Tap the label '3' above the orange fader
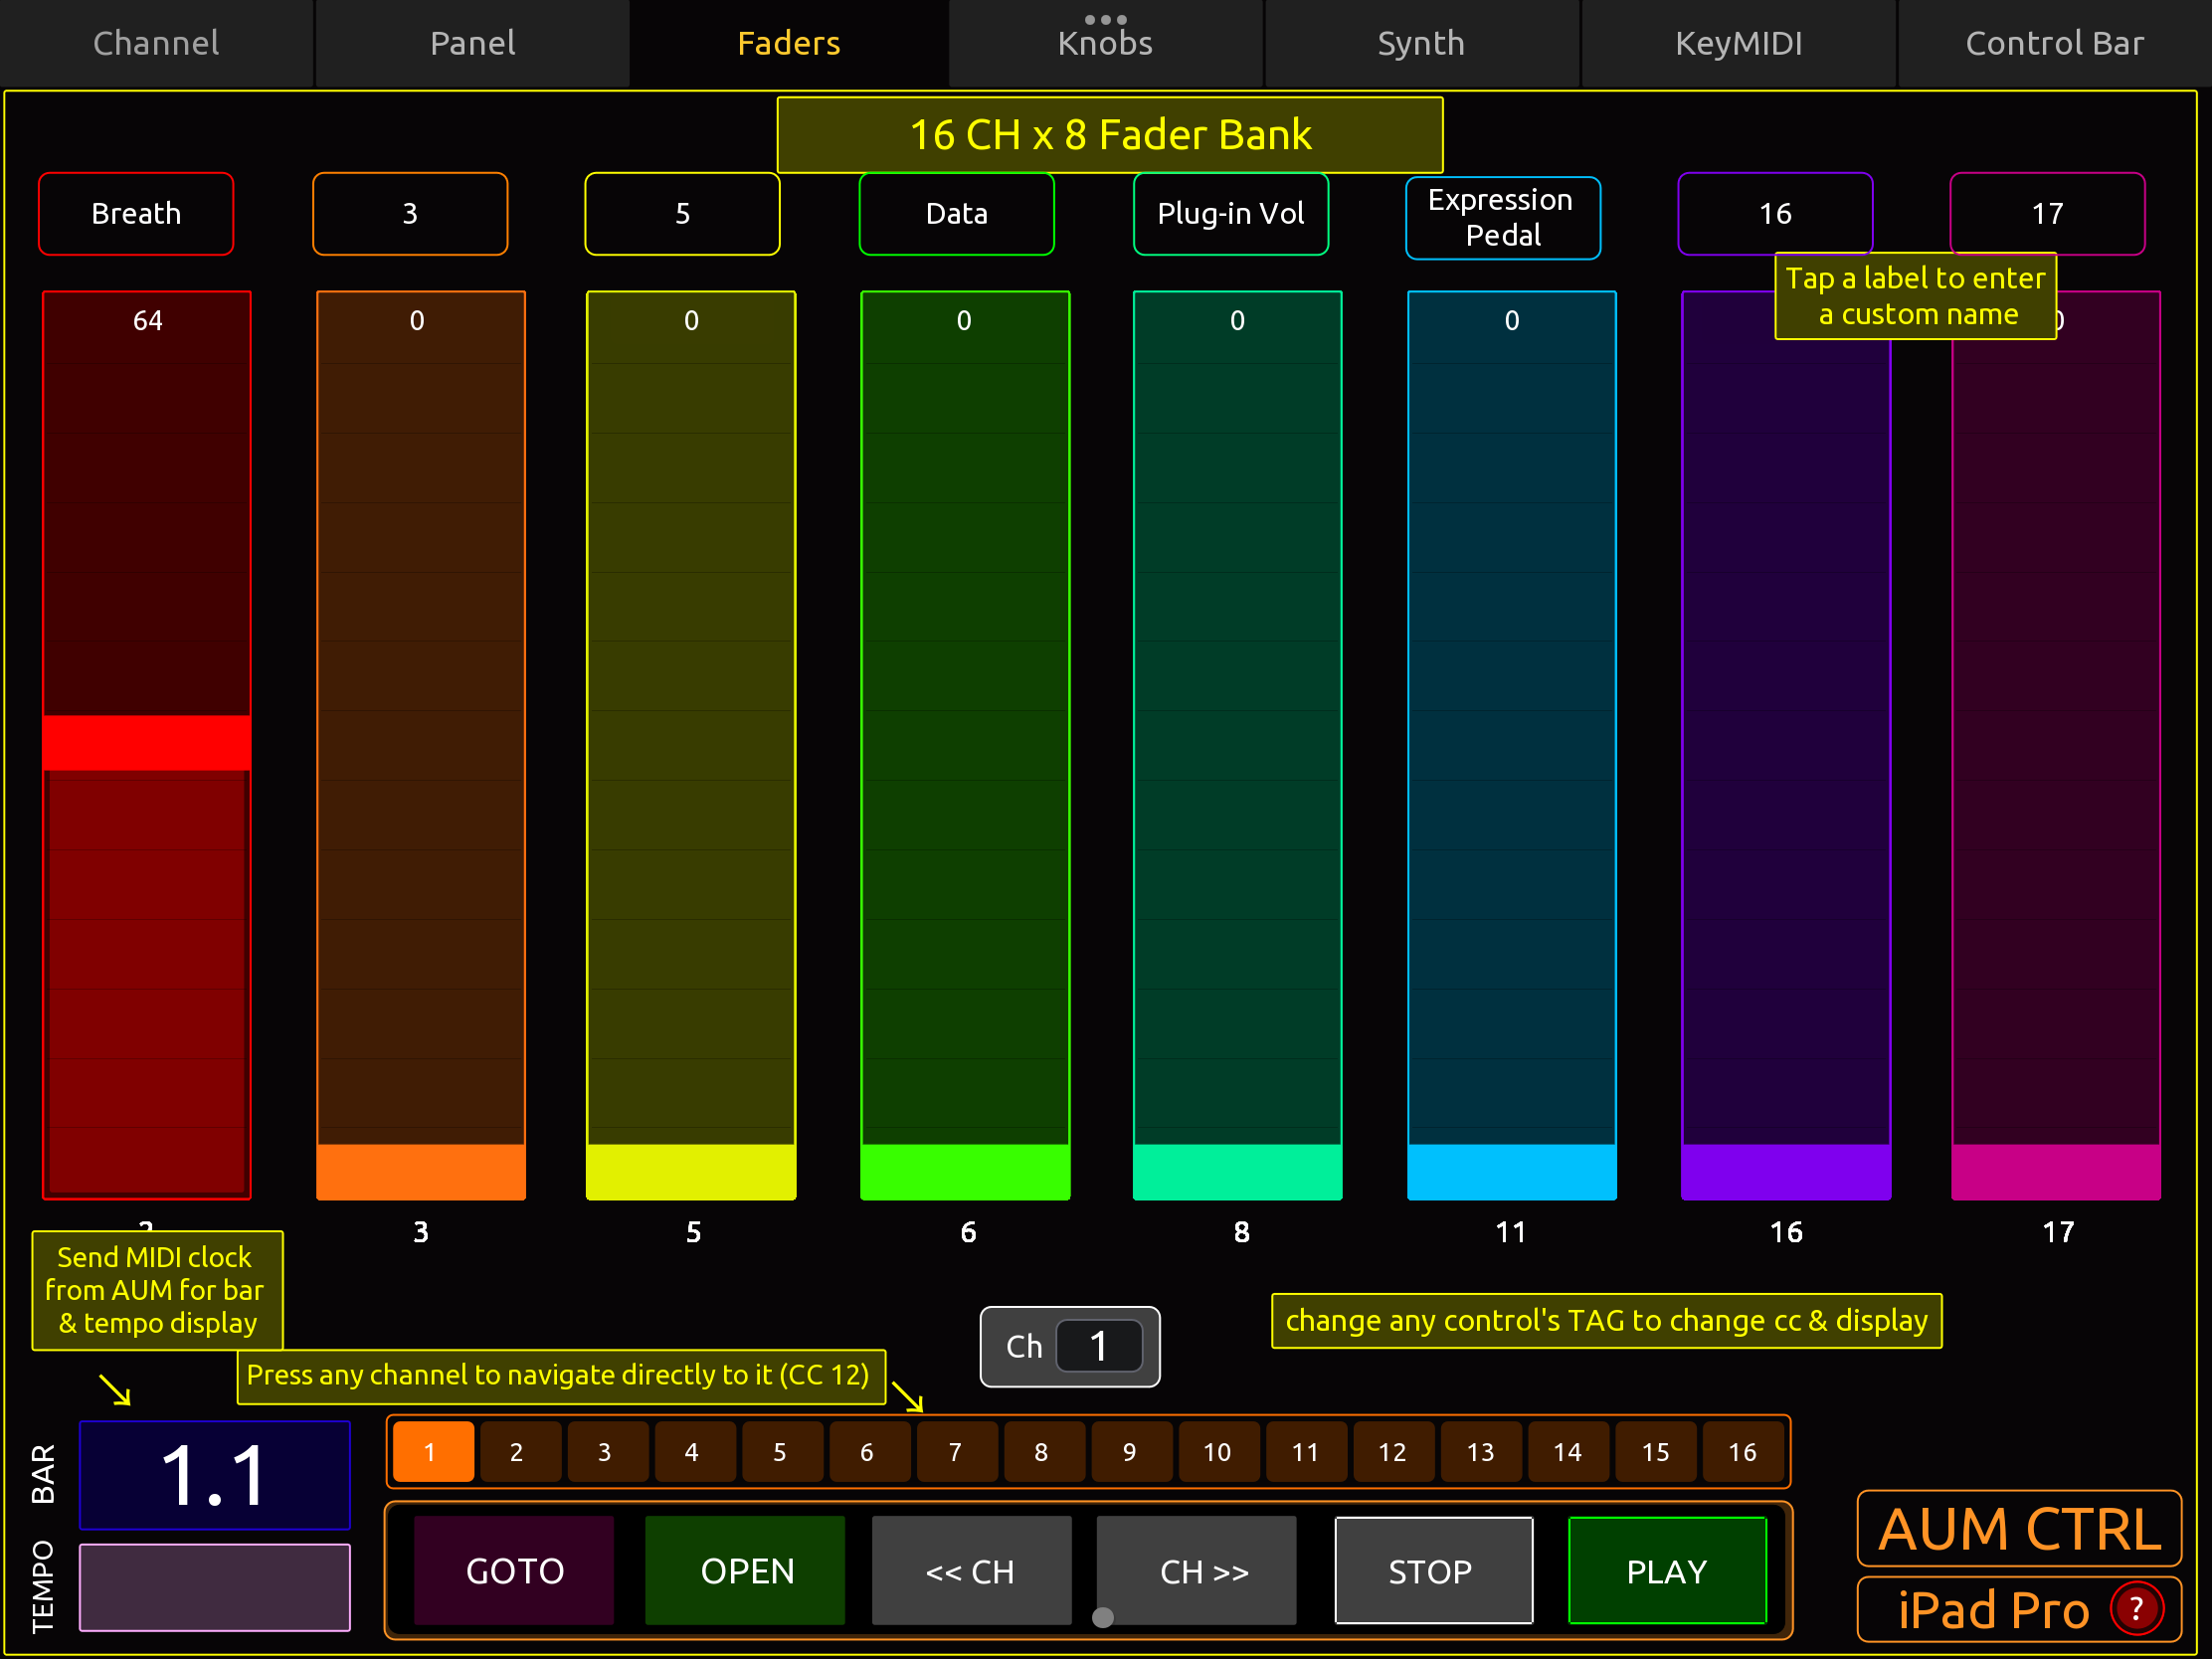The image size is (2212, 1659). [410, 214]
